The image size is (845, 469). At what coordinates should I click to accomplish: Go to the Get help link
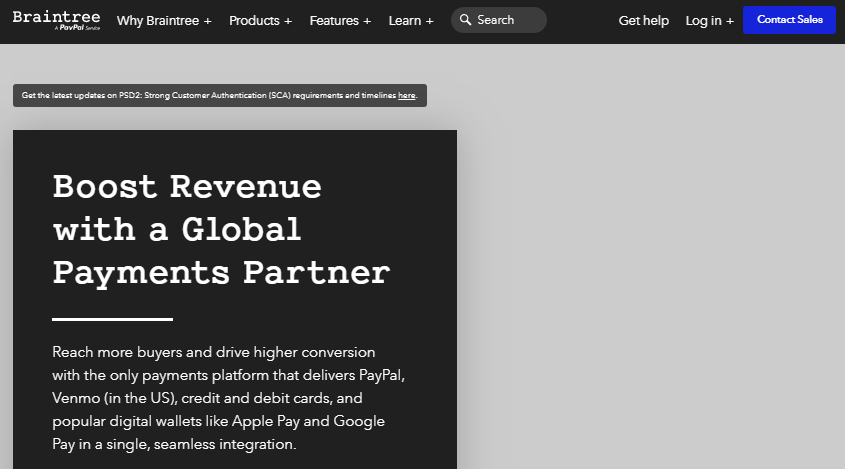coord(643,21)
